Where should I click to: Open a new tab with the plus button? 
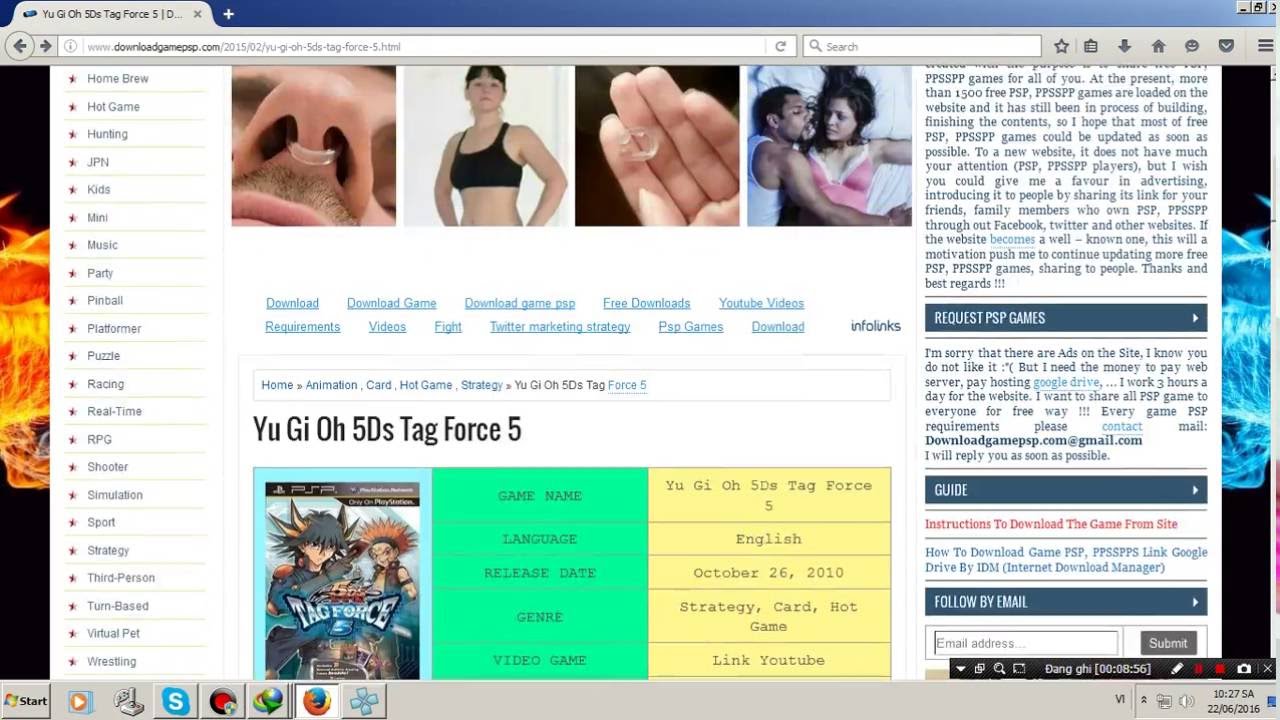tap(228, 14)
